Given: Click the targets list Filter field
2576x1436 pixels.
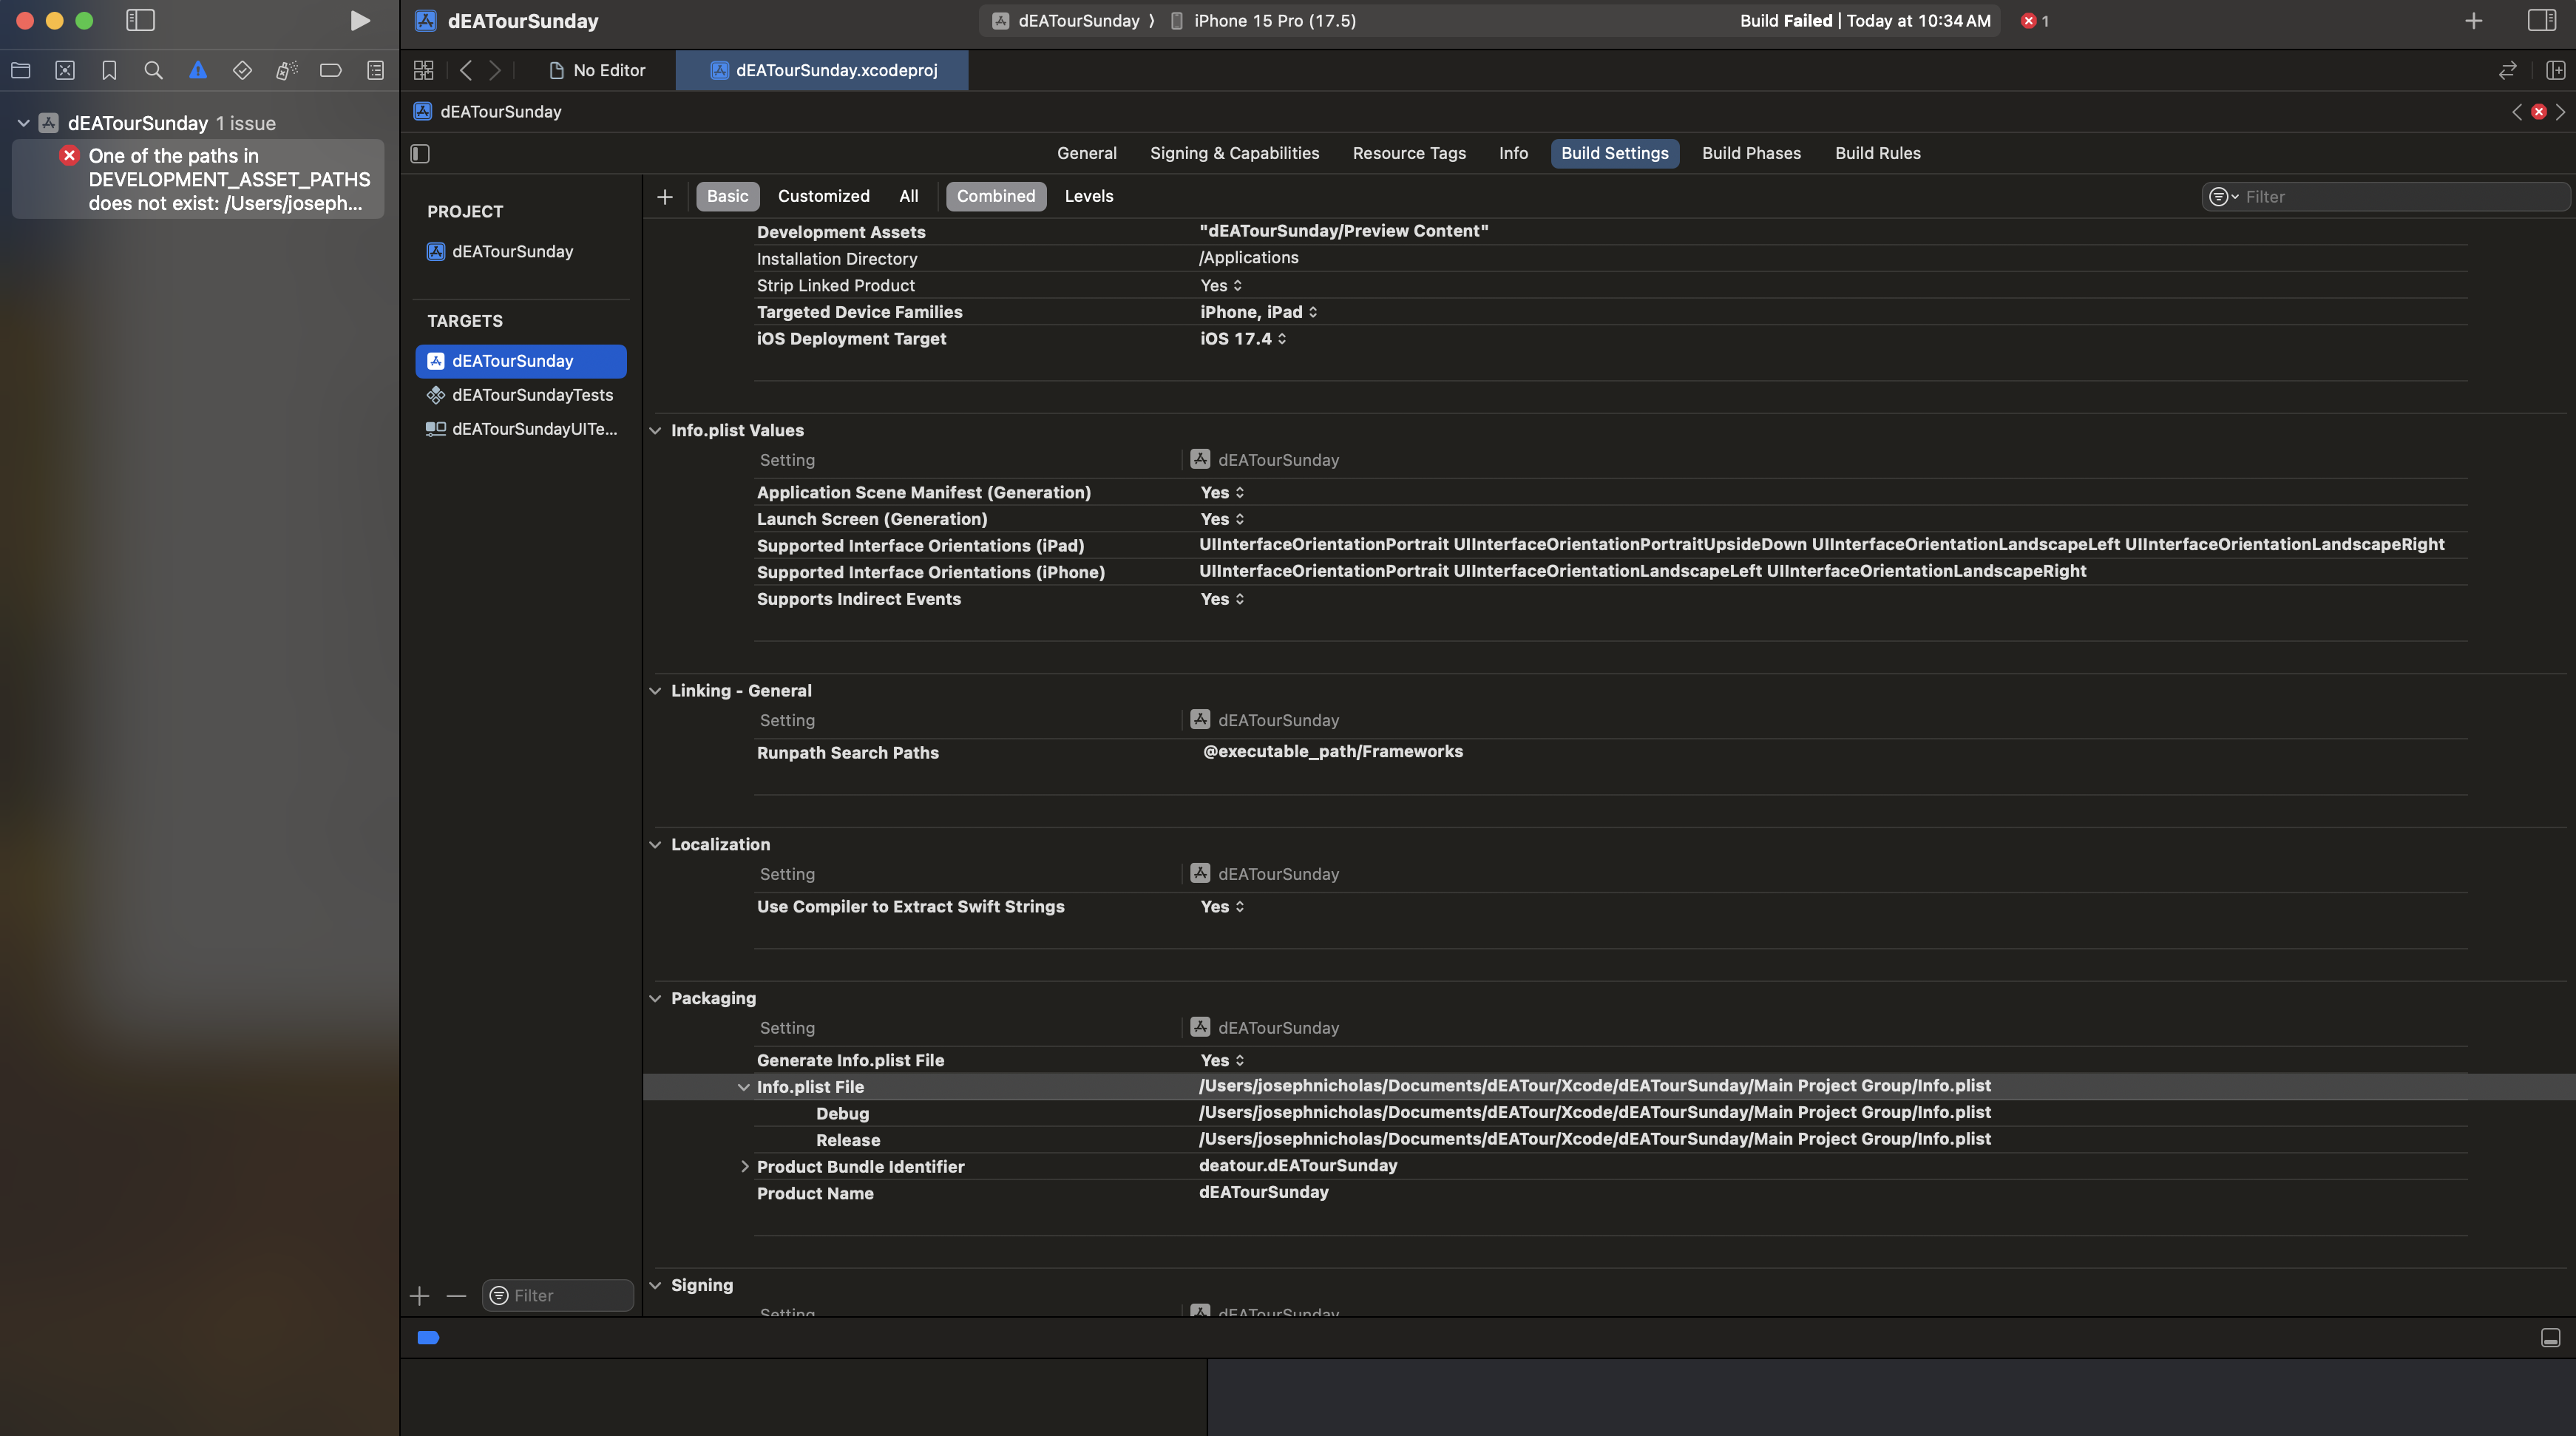Looking at the screenshot, I should tap(558, 1296).
